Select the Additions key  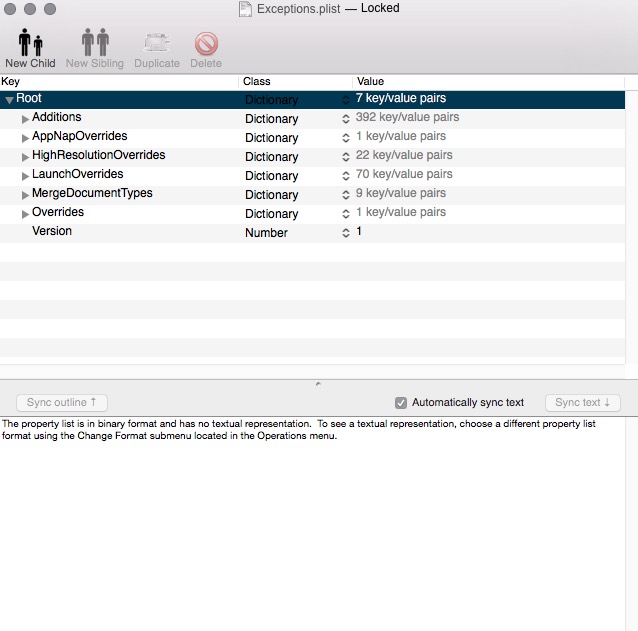click(57, 117)
